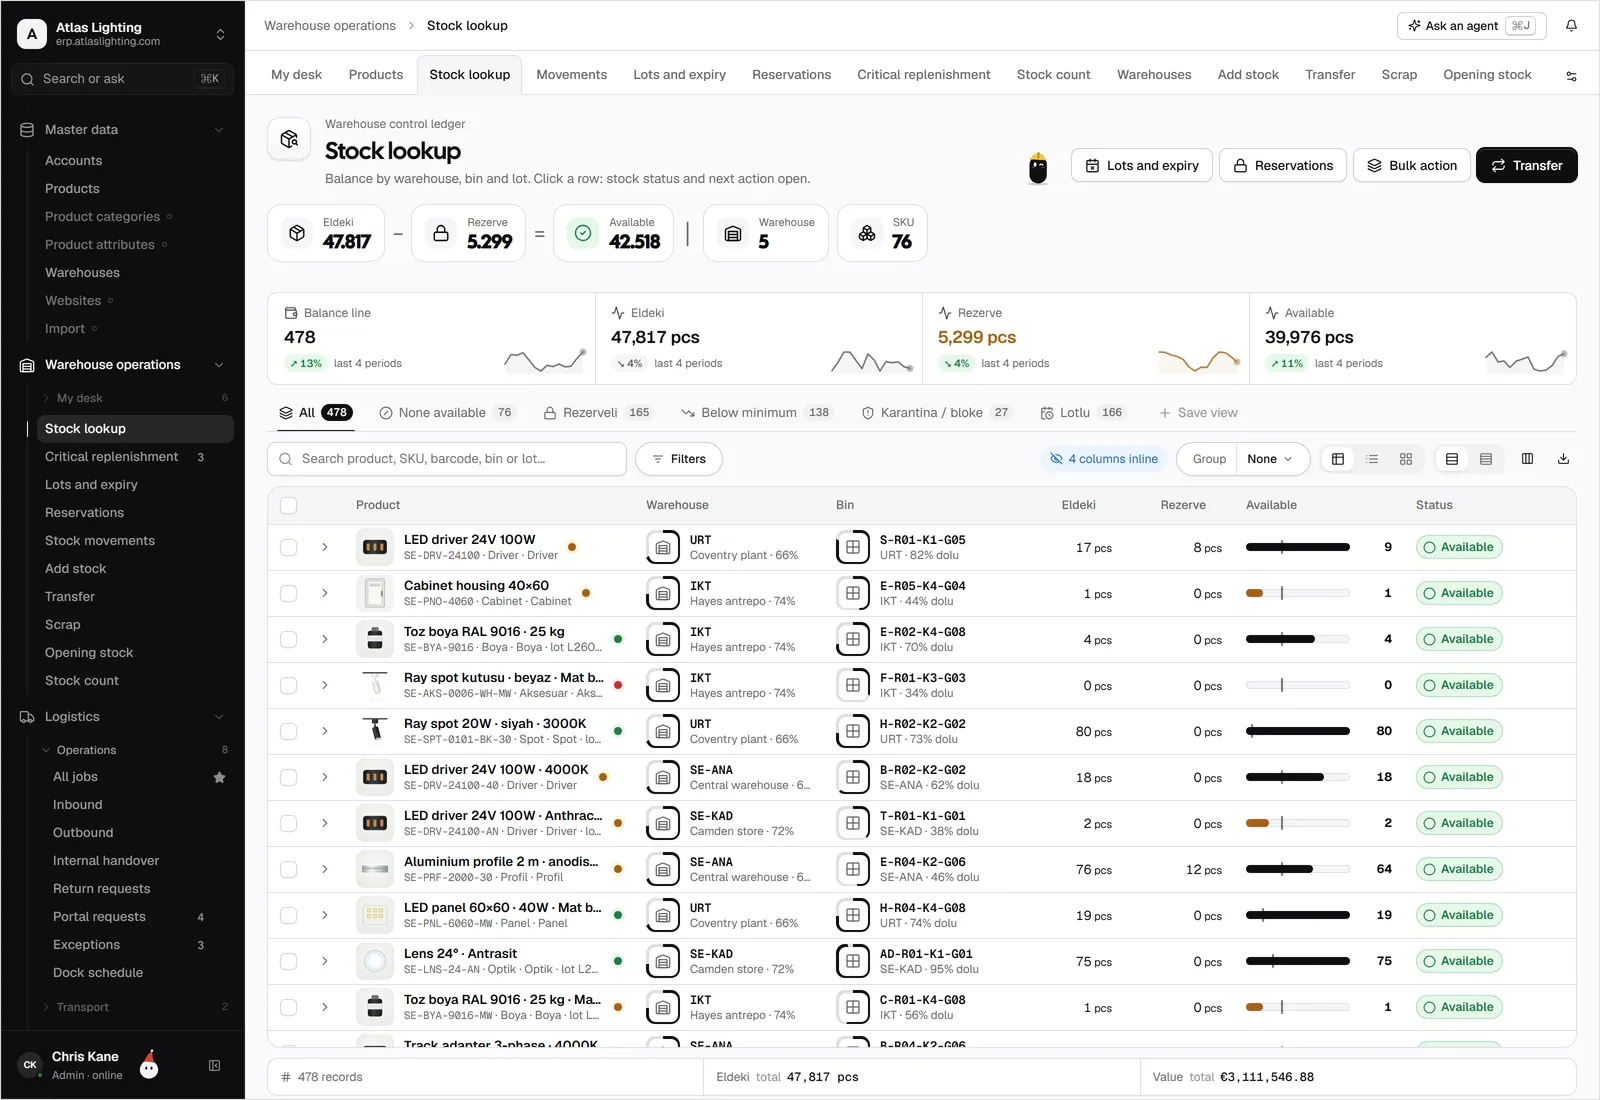Click the bin icon for S-R01-K1-G05

coord(853,548)
